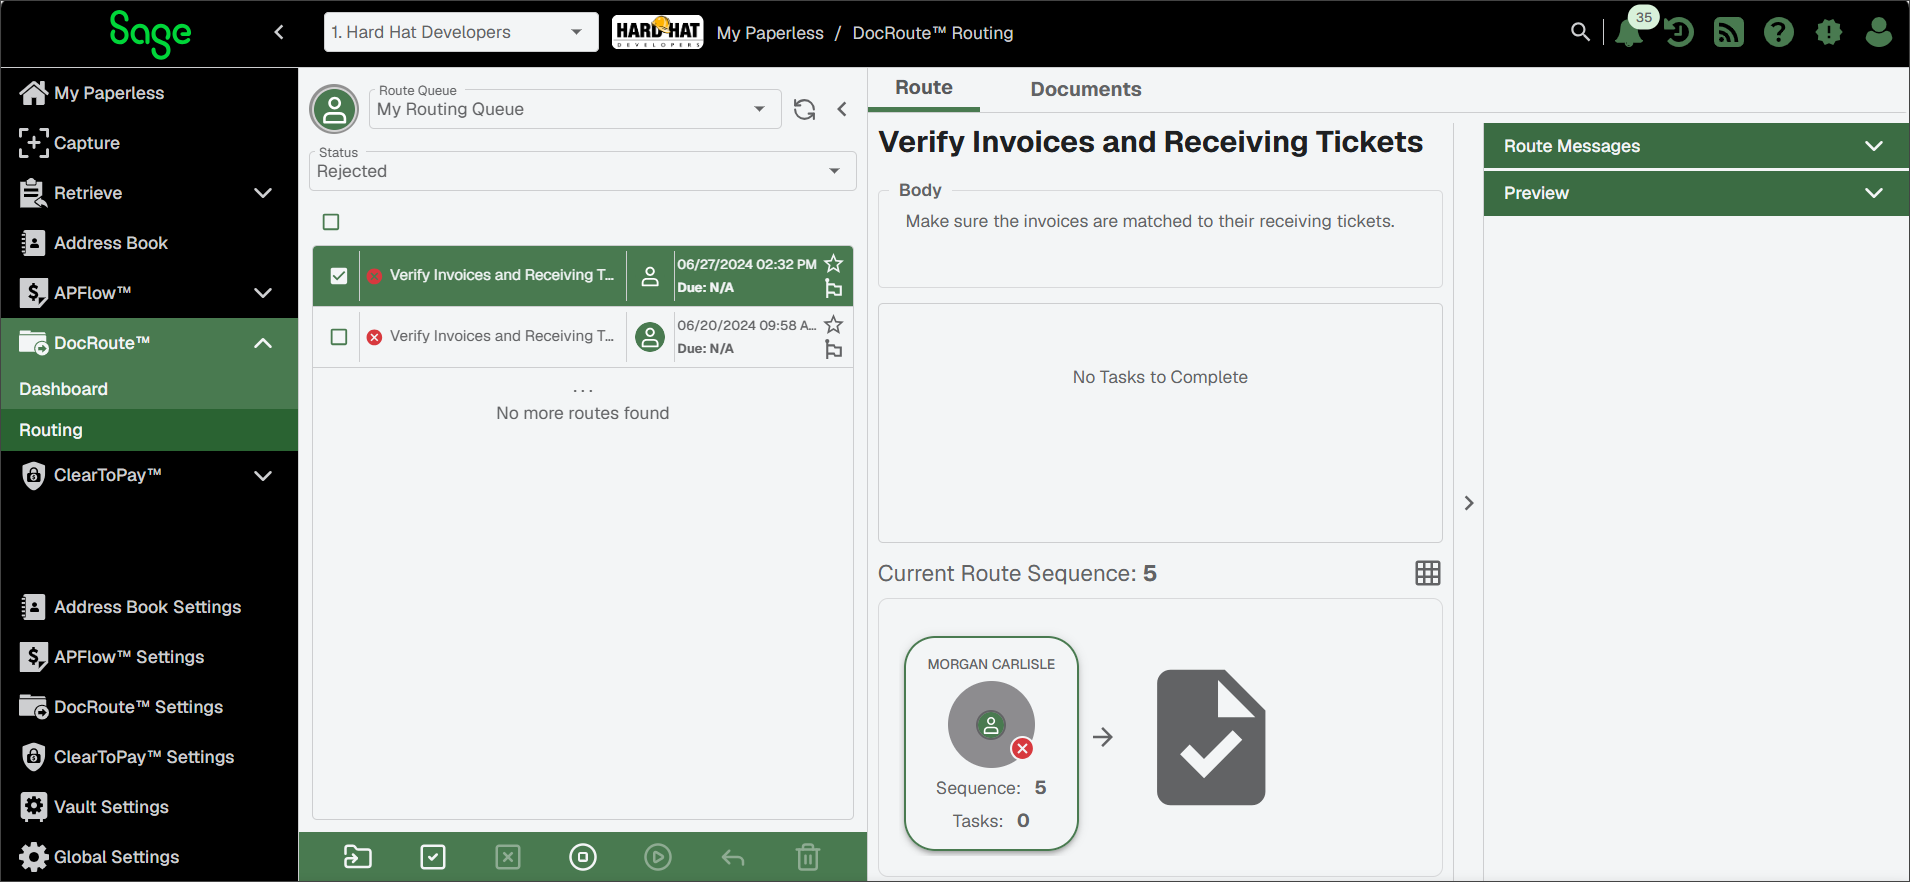Collapse the route list panel arrow
The height and width of the screenshot is (882, 1910).
pos(842,109)
